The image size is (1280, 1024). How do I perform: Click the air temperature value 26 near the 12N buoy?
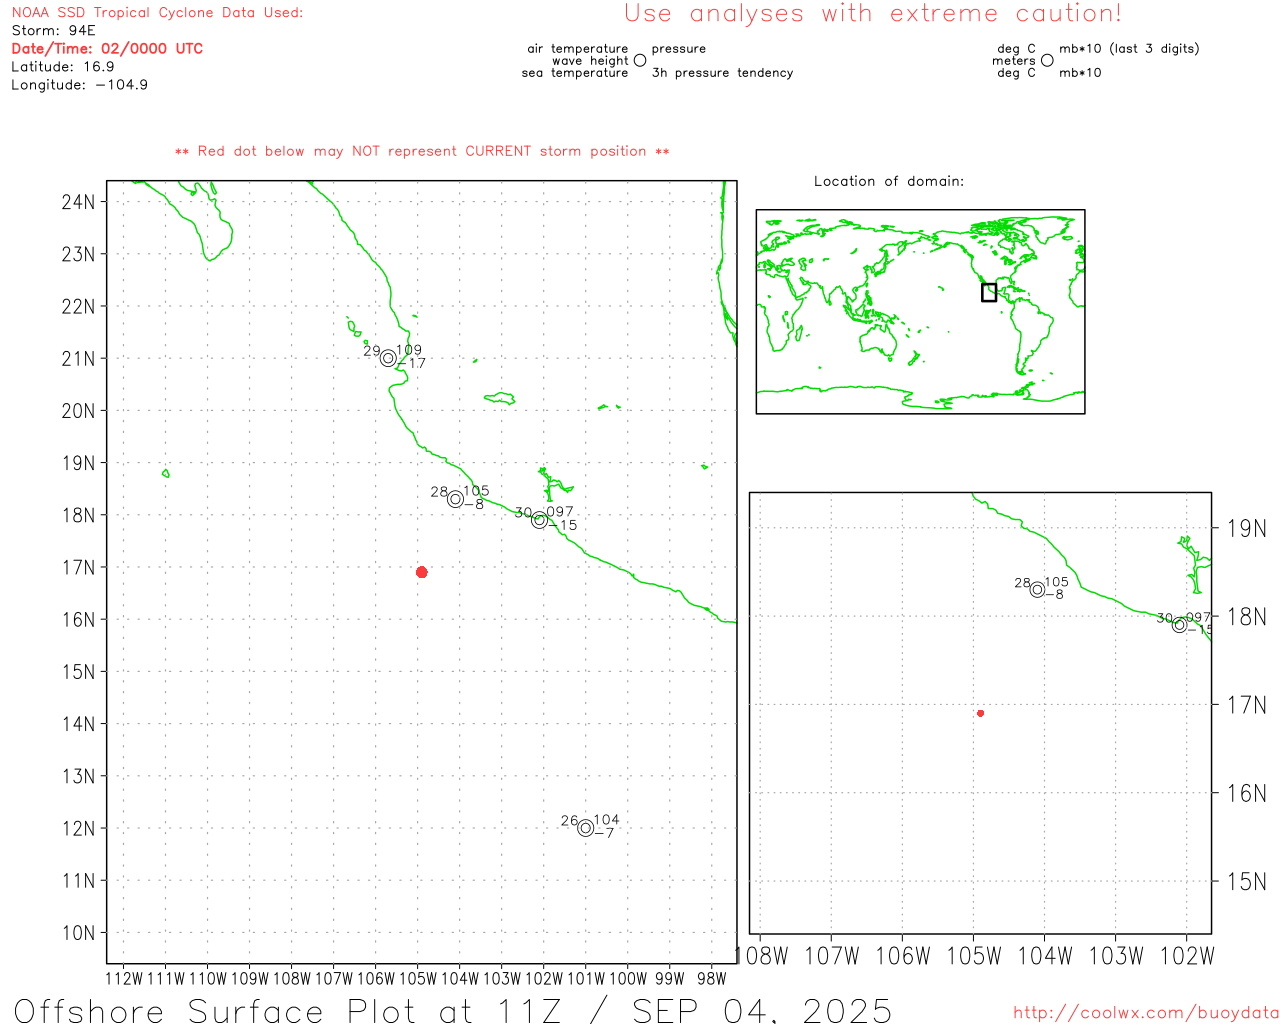pyautogui.click(x=569, y=821)
